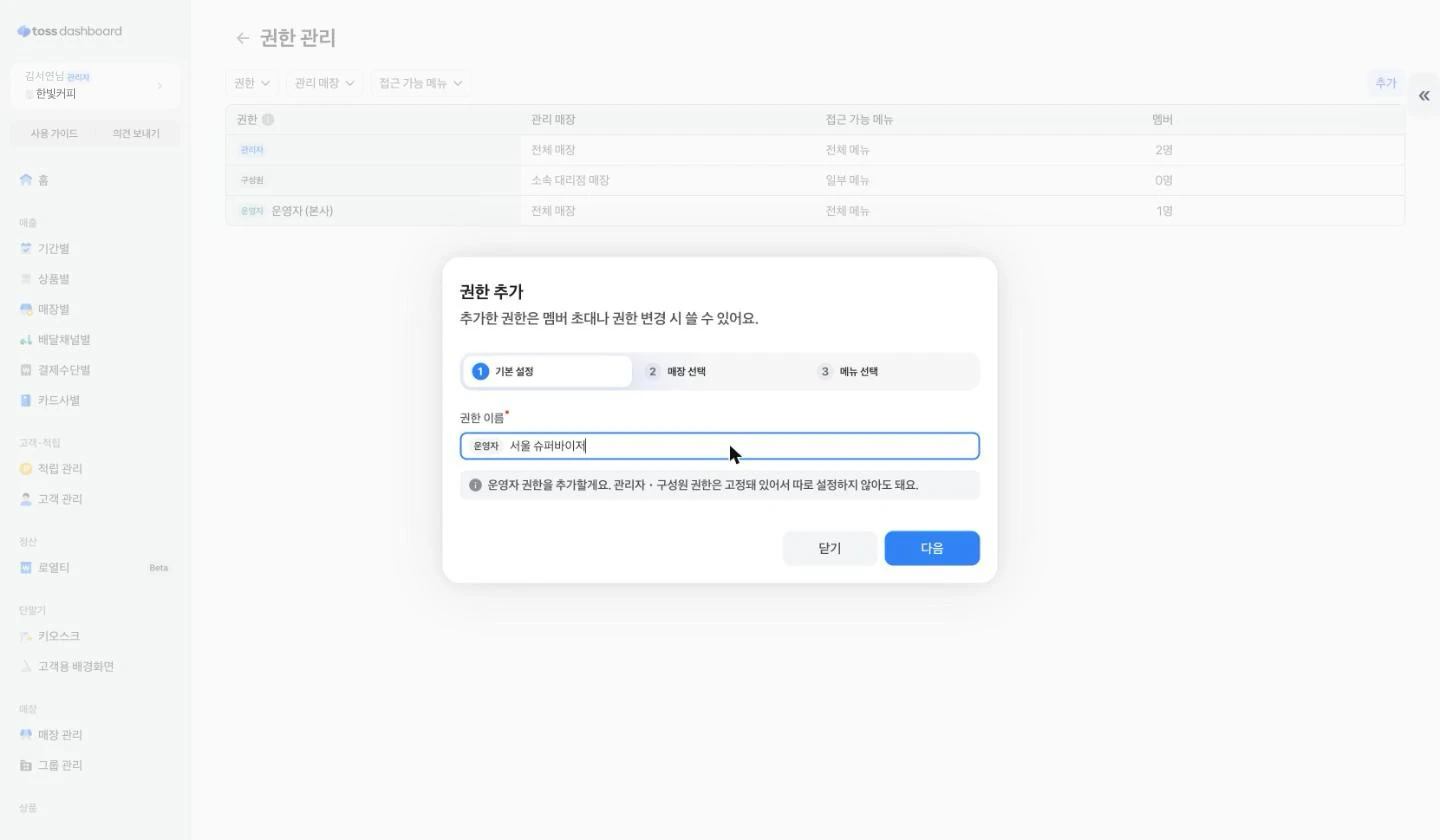Viewport: 1440px width, 840px height.
Task: Click the info icon in dialog notice
Action: [475, 485]
